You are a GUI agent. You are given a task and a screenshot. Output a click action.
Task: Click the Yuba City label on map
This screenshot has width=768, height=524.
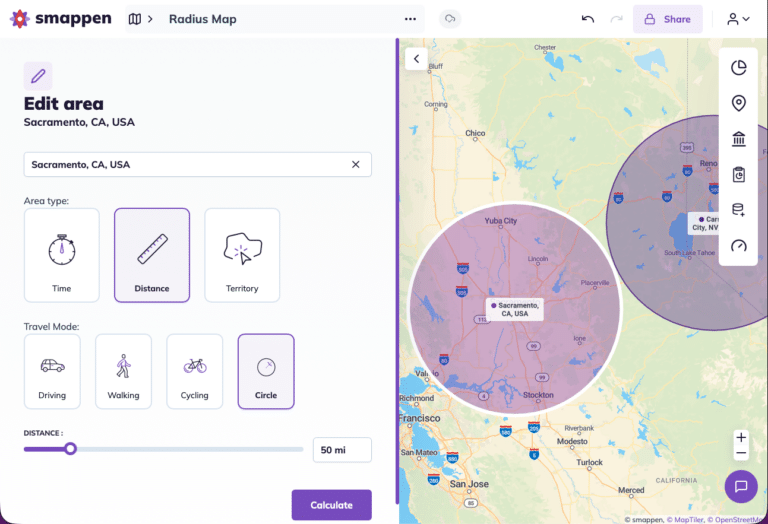[501, 221]
